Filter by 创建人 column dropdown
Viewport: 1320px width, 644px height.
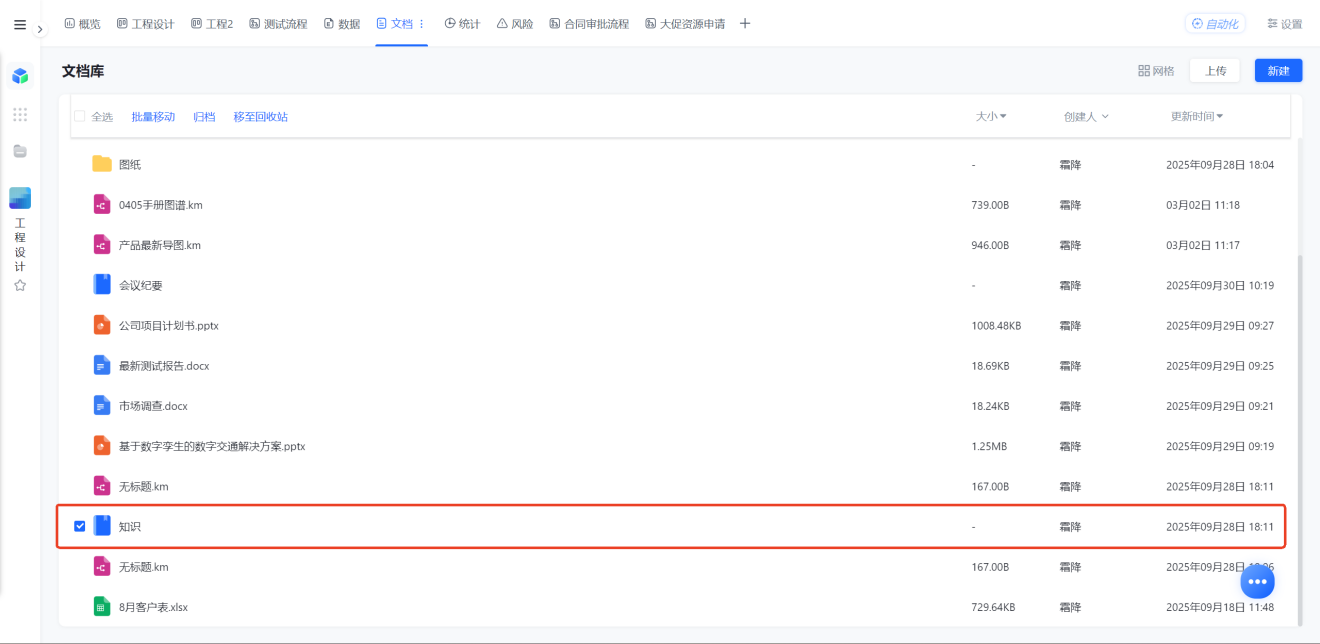click(1086, 117)
